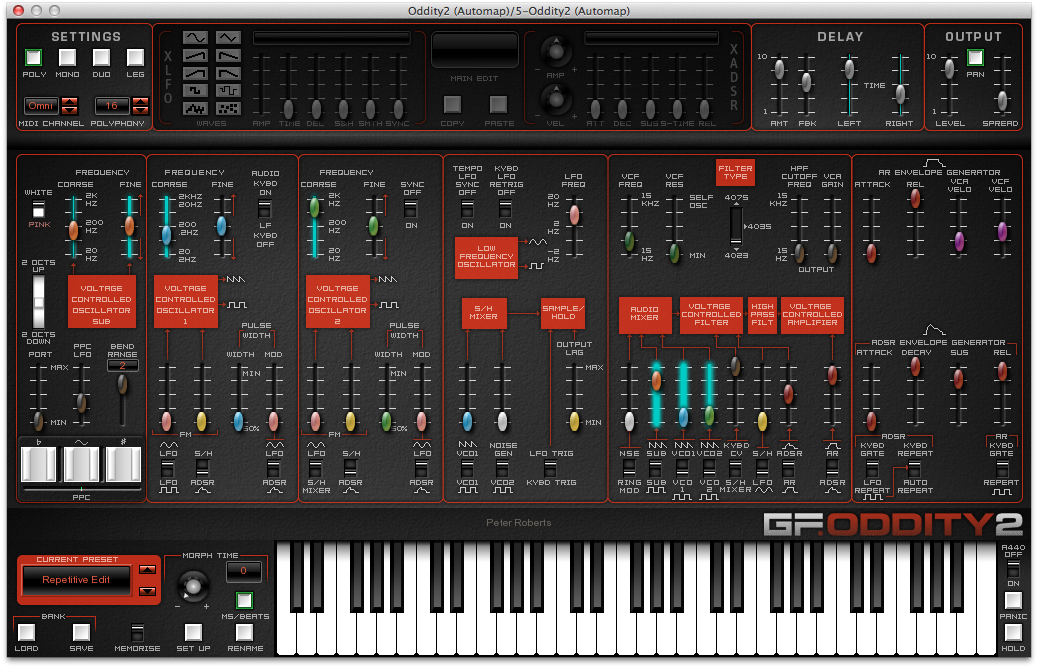This screenshot has height=668, width=1038.
Task: Open SET UP
Action: (x=193, y=633)
